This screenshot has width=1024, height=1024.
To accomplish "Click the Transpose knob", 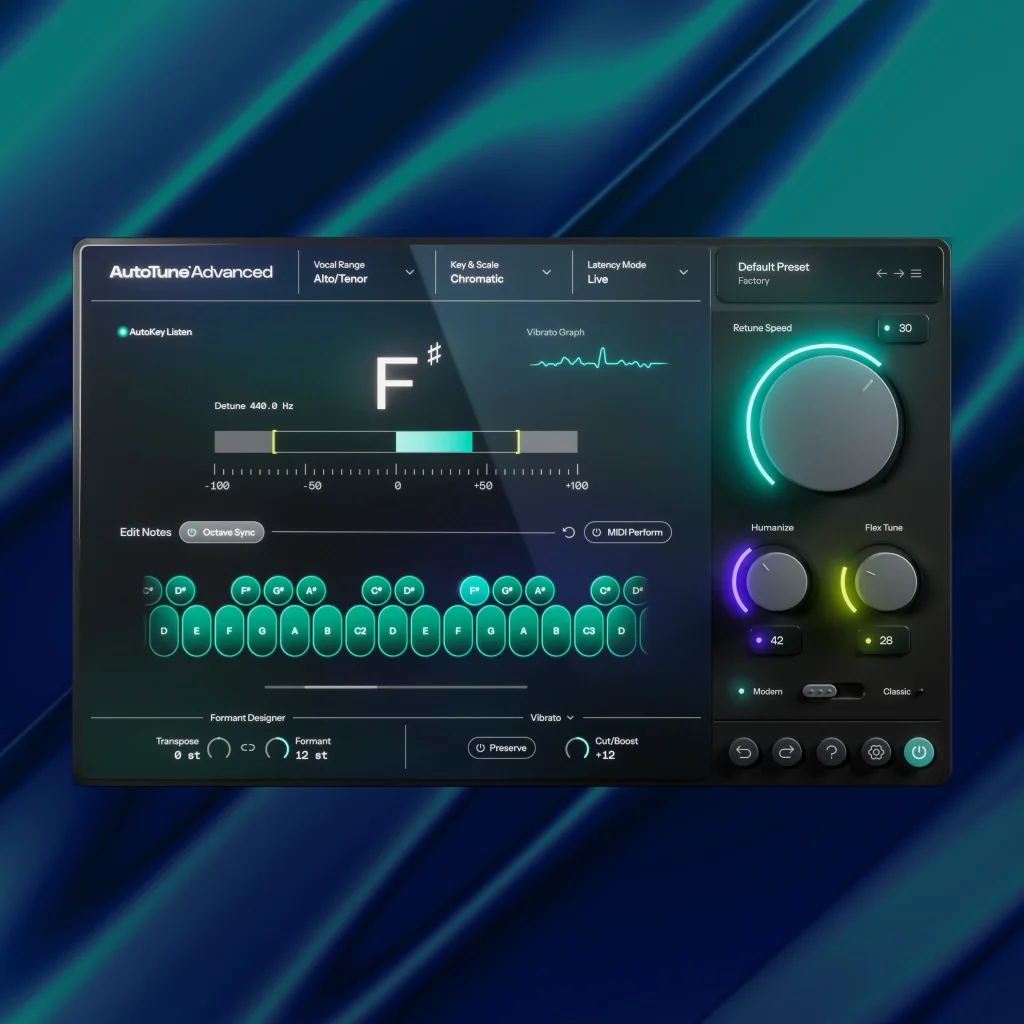I will click(219, 748).
